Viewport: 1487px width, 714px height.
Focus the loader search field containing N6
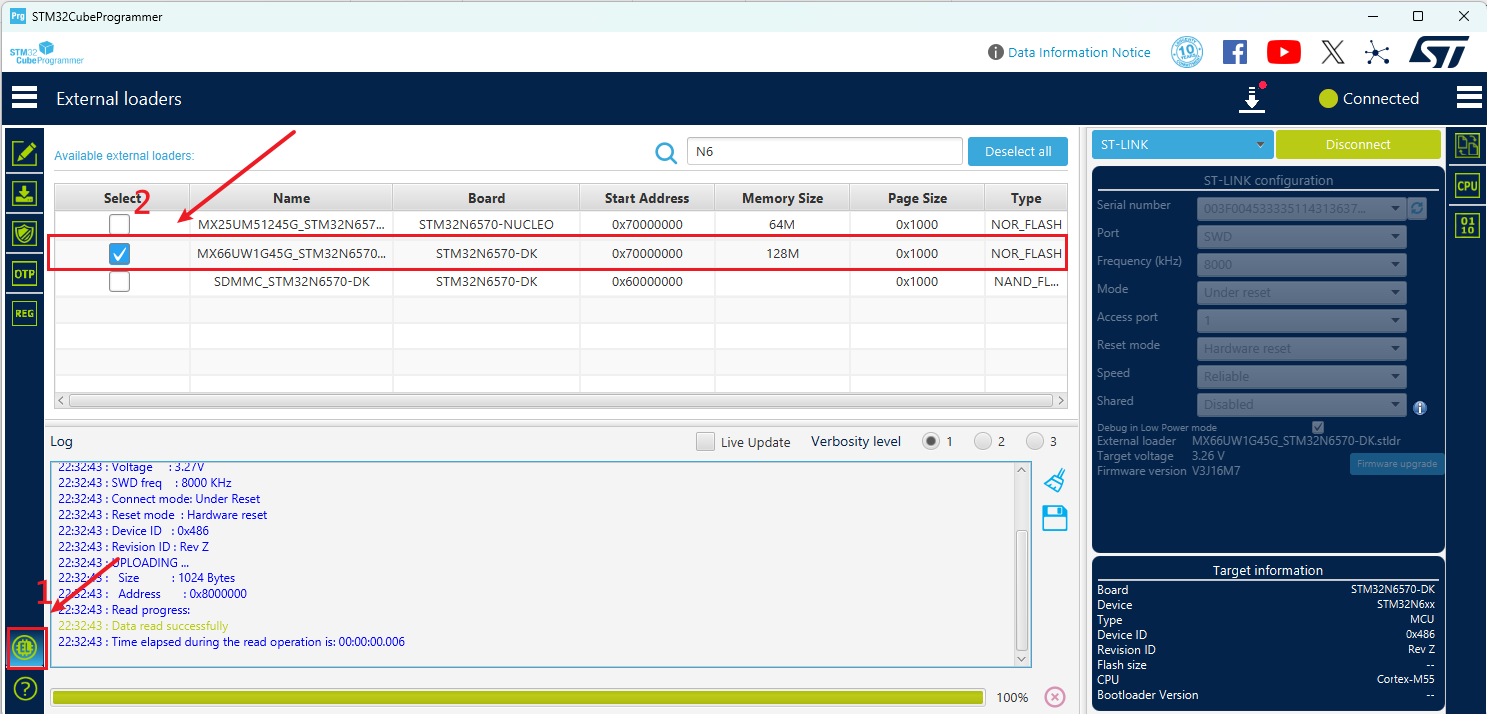[x=824, y=152]
